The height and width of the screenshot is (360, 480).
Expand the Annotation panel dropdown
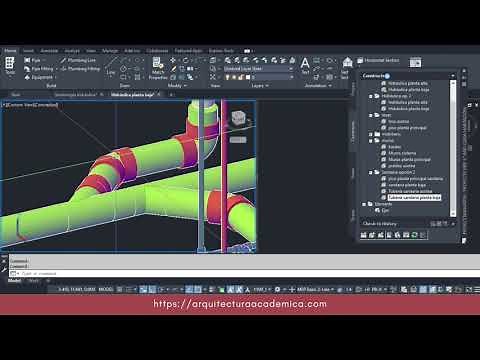click(x=318, y=86)
